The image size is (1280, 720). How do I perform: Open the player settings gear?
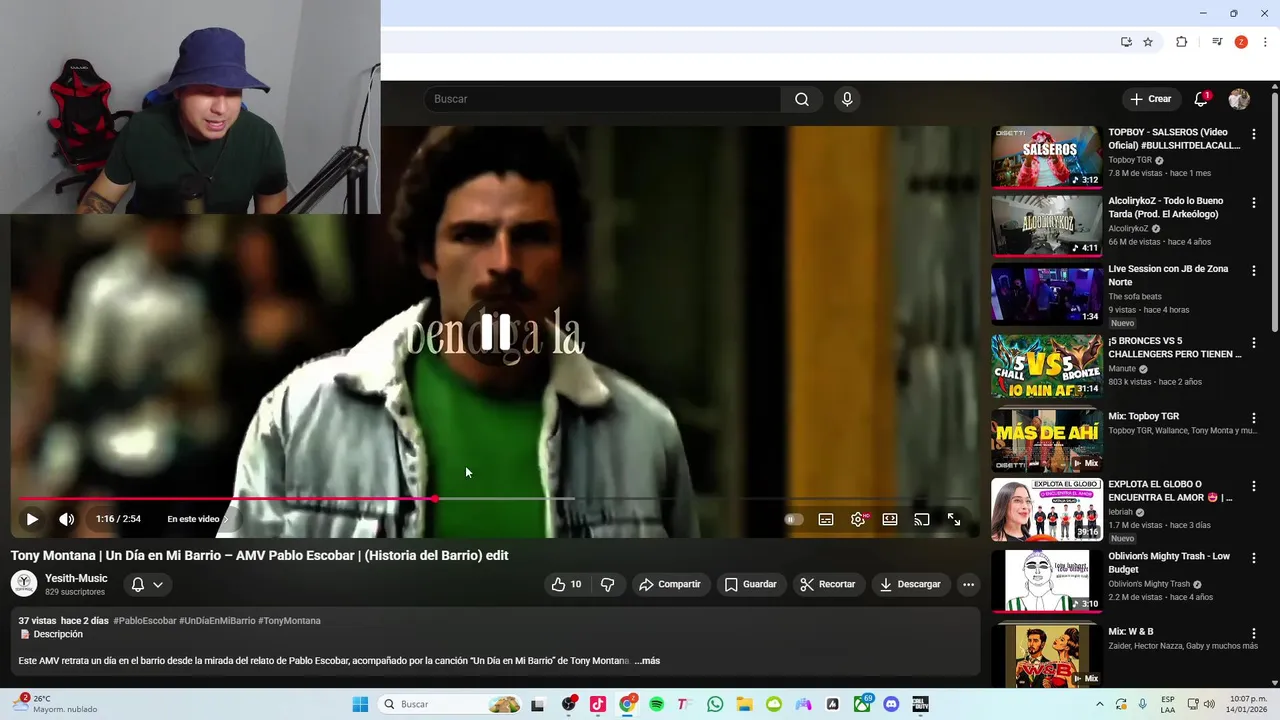[858, 519]
